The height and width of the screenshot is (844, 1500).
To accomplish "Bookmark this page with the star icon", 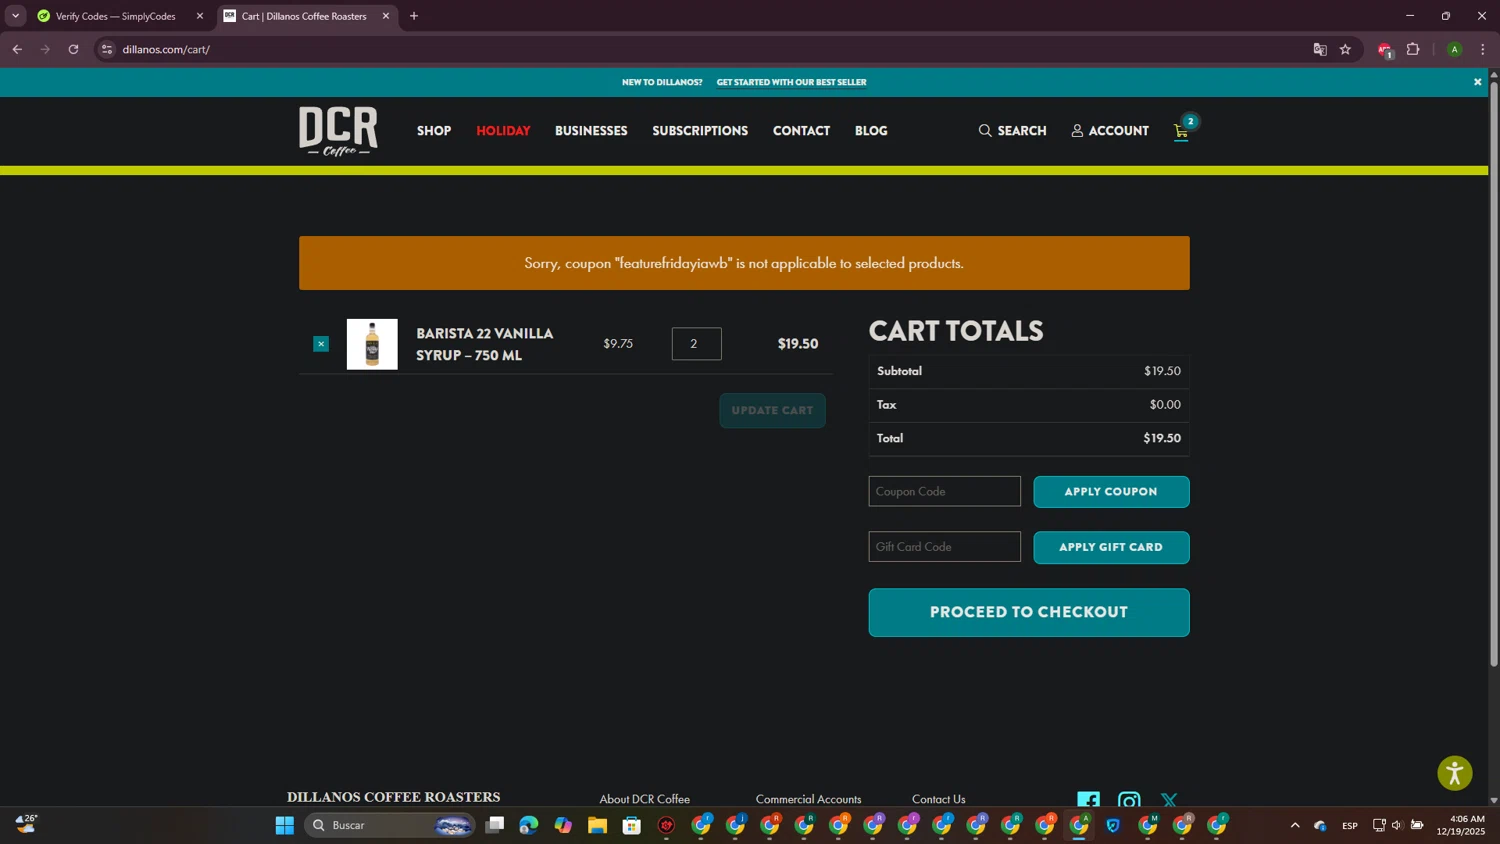I will 1345,49.
